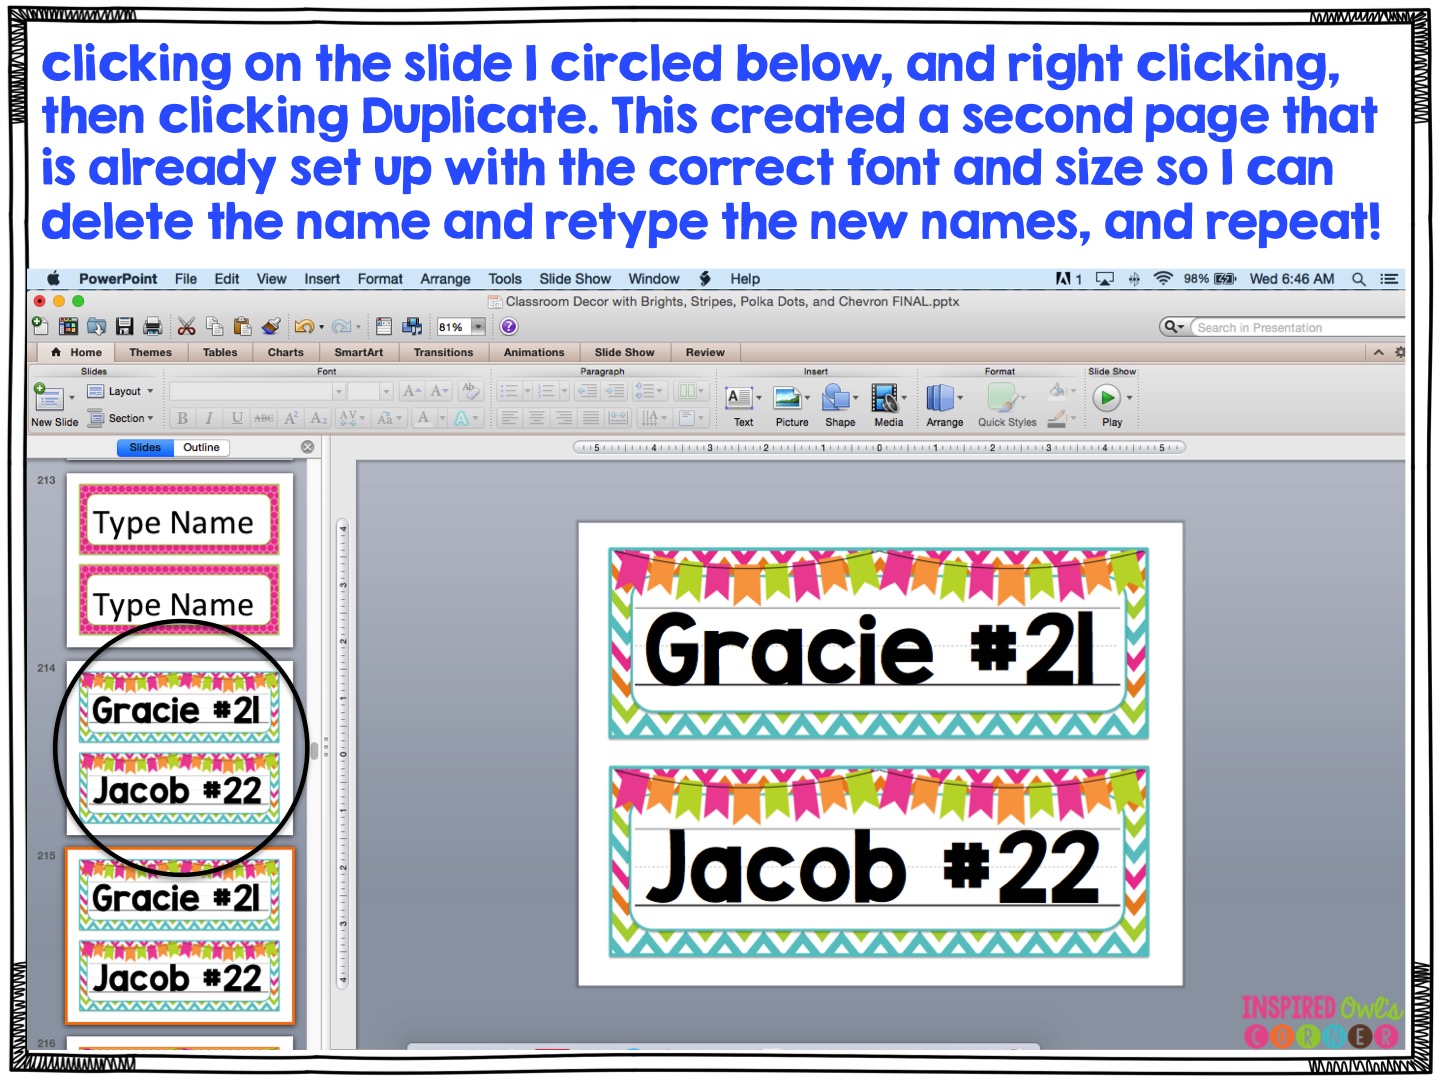Switch to the Transitions ribbon tab

point(443,352)
